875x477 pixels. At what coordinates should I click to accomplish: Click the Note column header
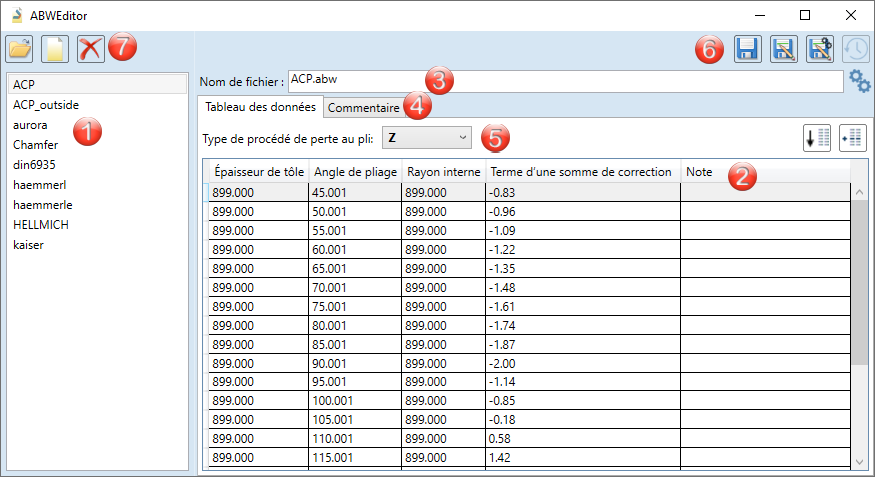pos(765,172)
